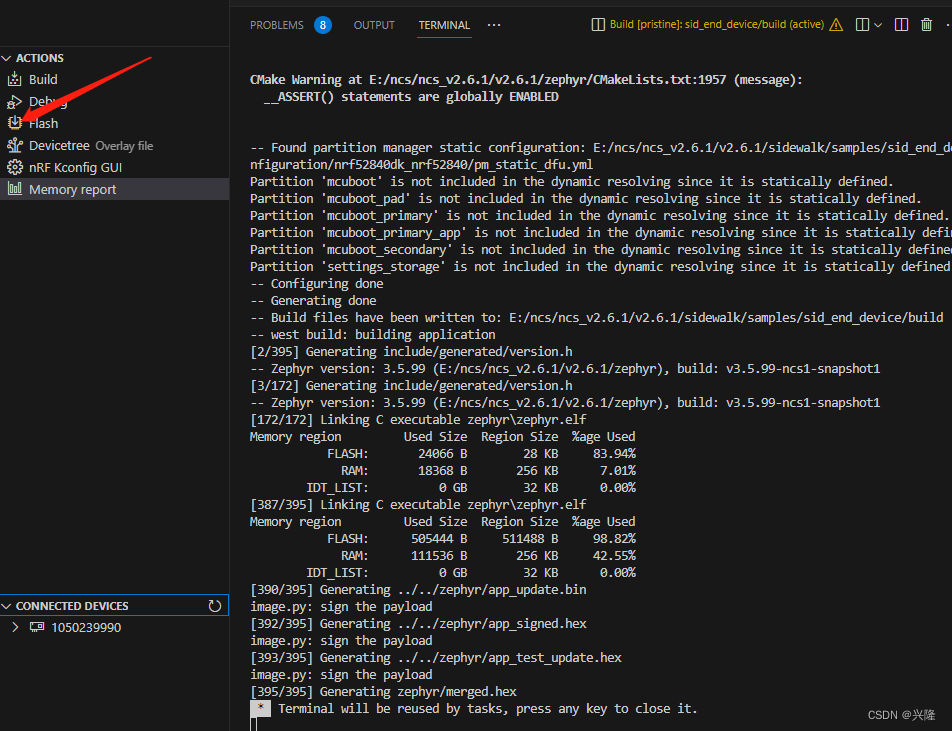
Task: Click '[395/395] Generating zephyr/merged.hex' line
Action: click(383, 692)
